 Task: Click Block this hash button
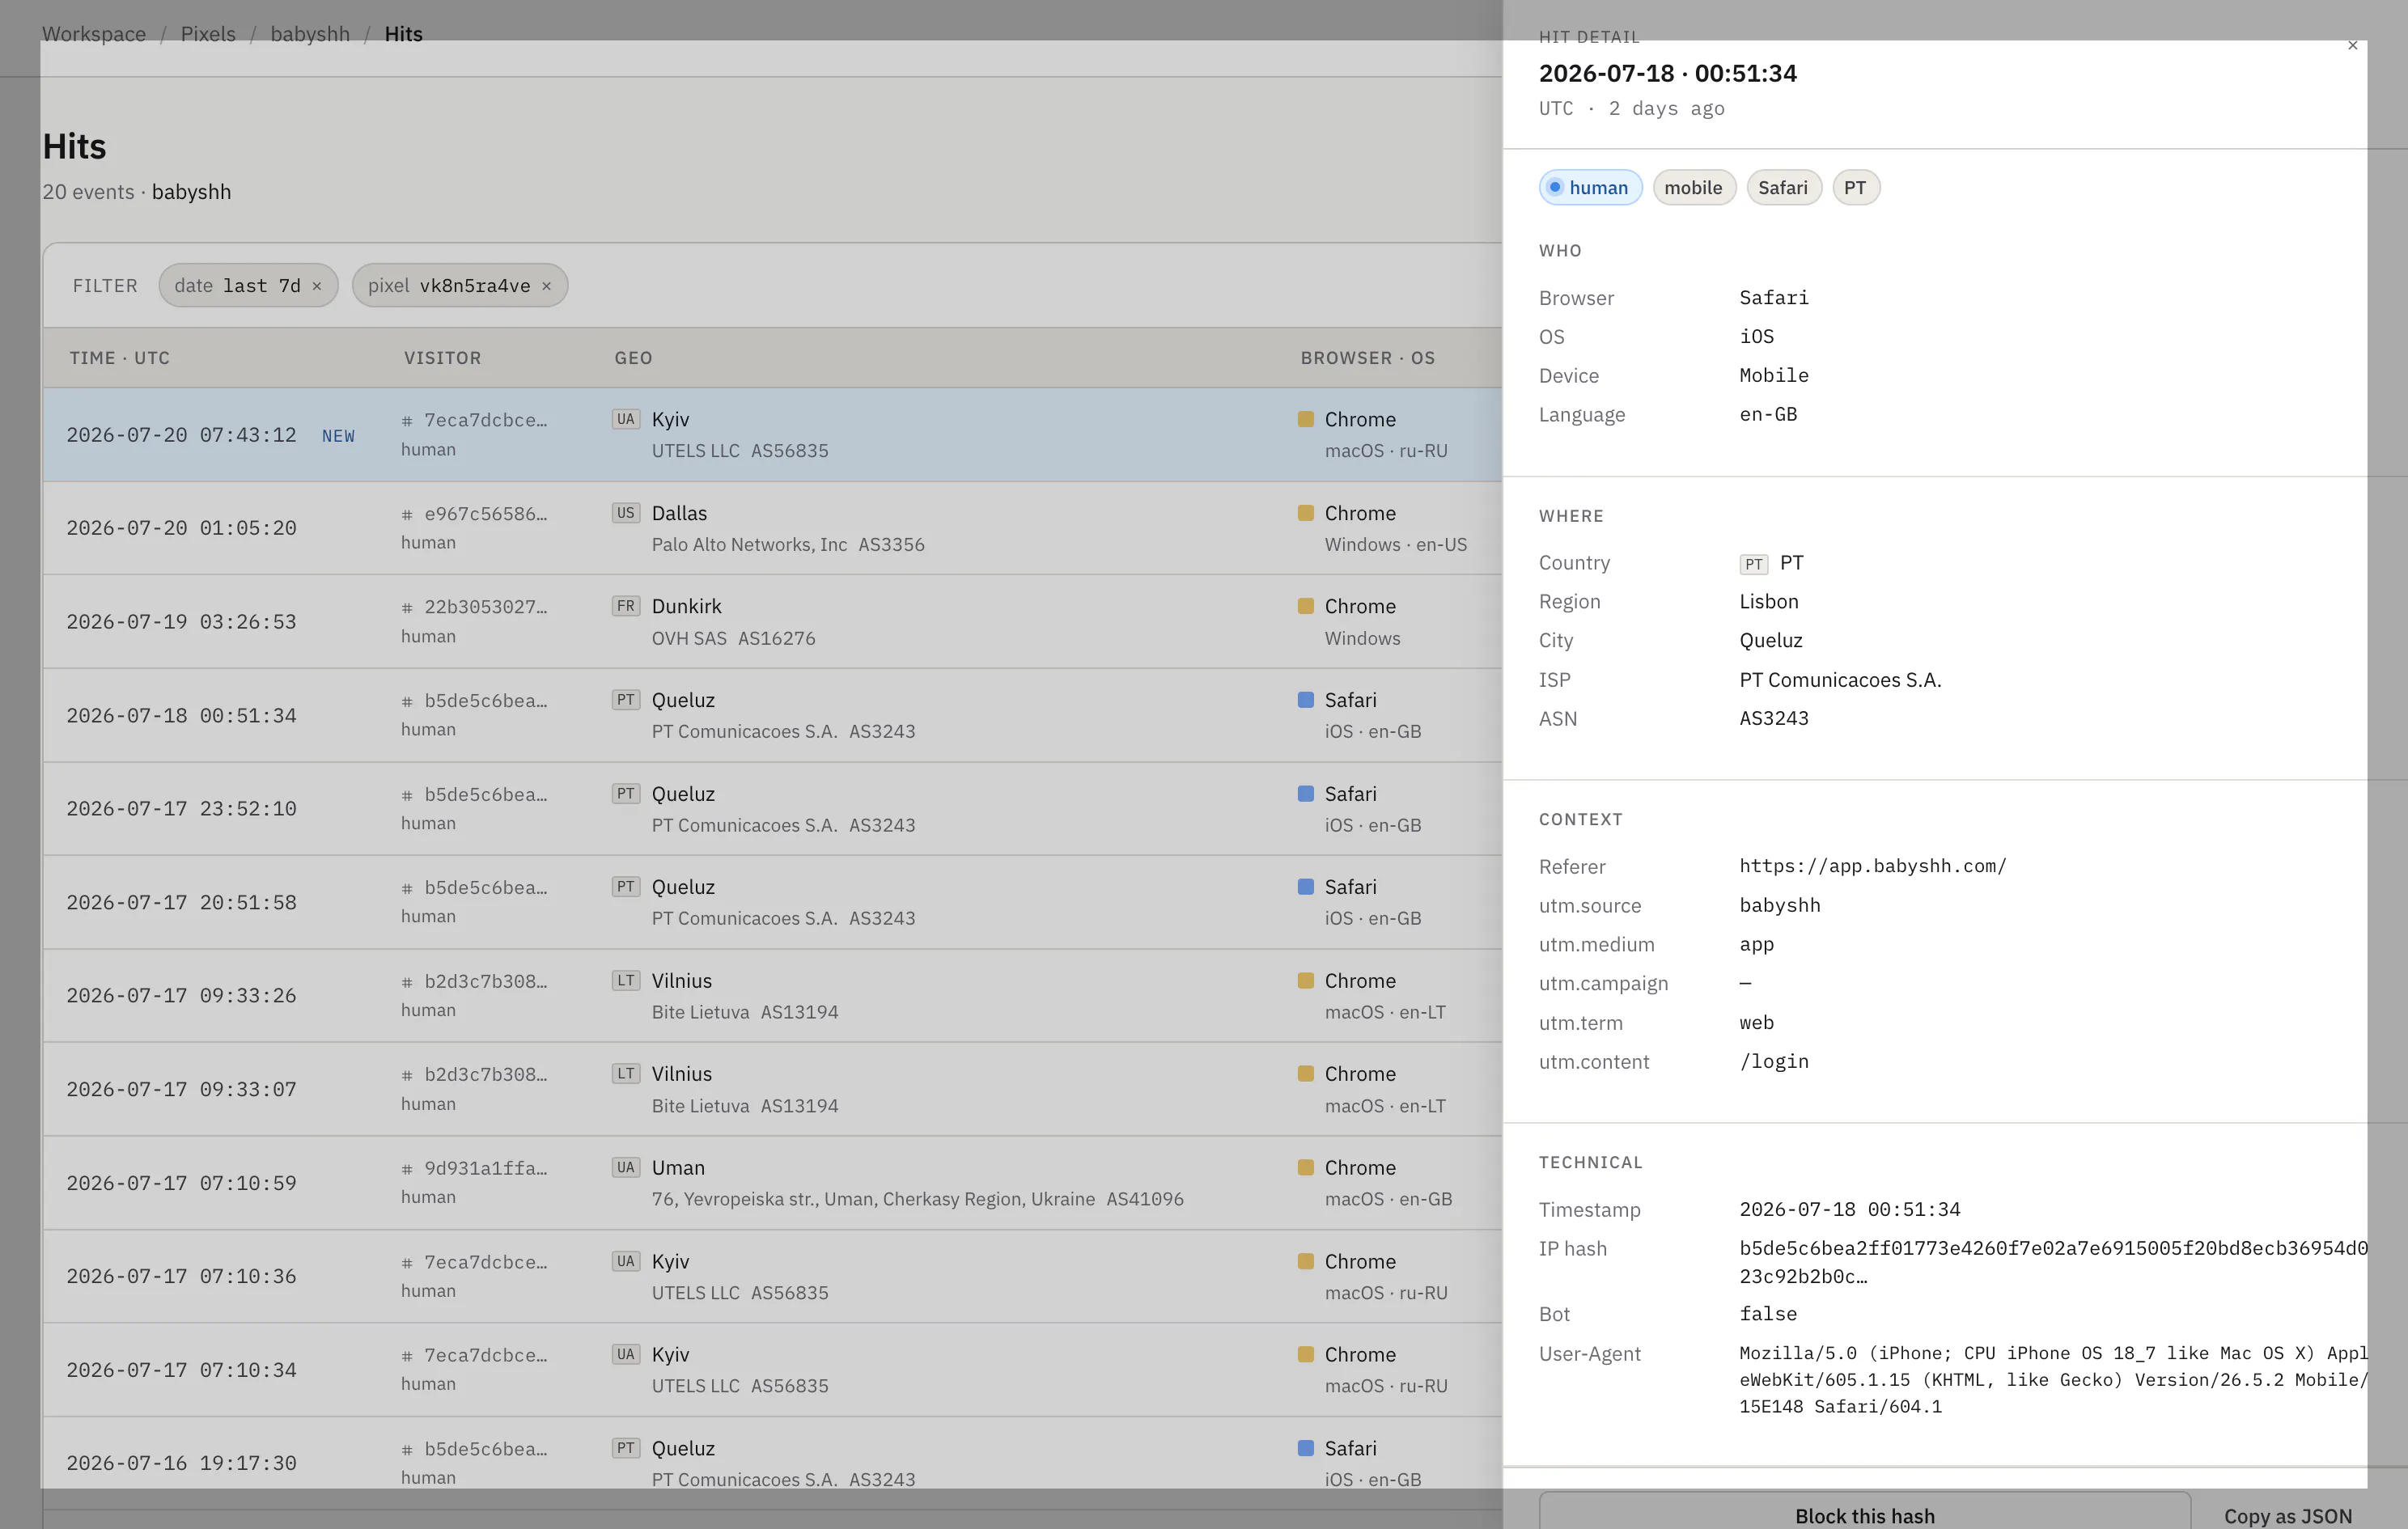(x=1864, y=1515)
